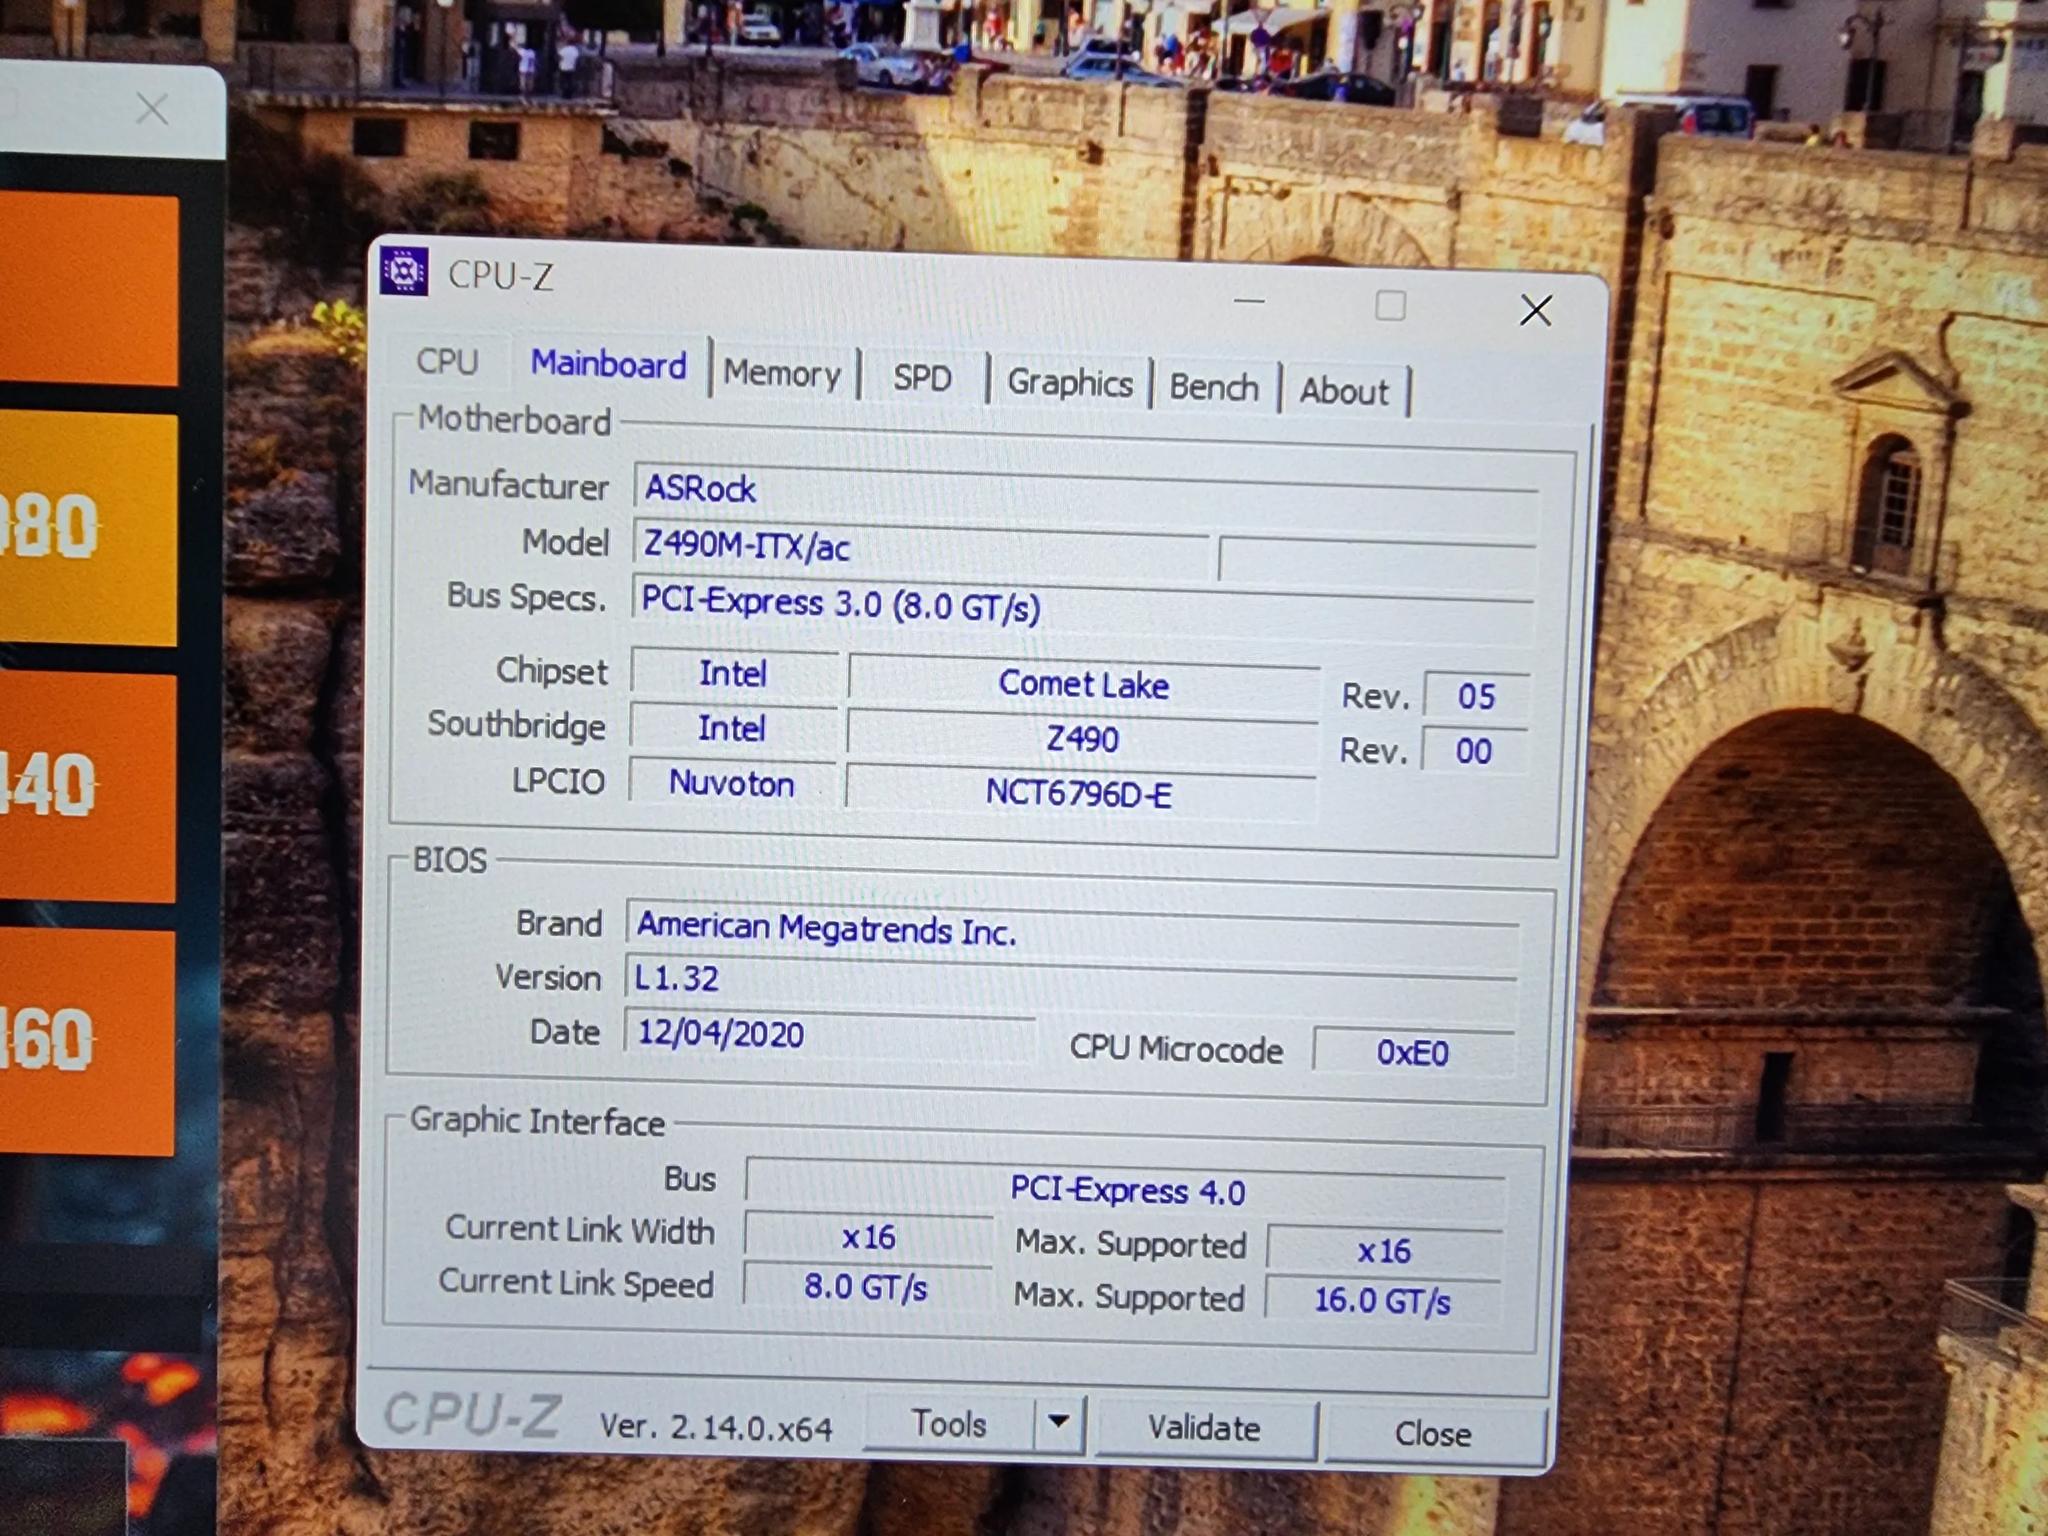This screenshot has width=2048, height=1536.
Task: Switch to the SPD tab
Action: point(922,378)
